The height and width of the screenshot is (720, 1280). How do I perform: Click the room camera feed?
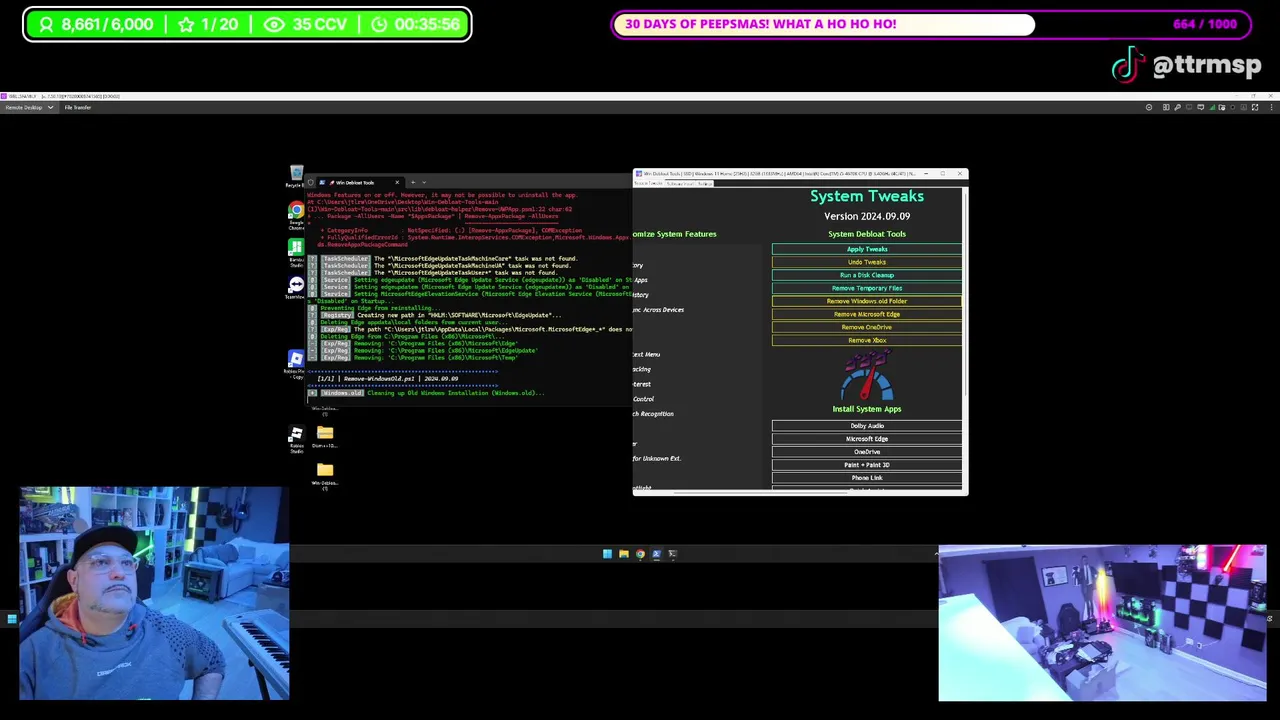click(x=1102, y=622)
